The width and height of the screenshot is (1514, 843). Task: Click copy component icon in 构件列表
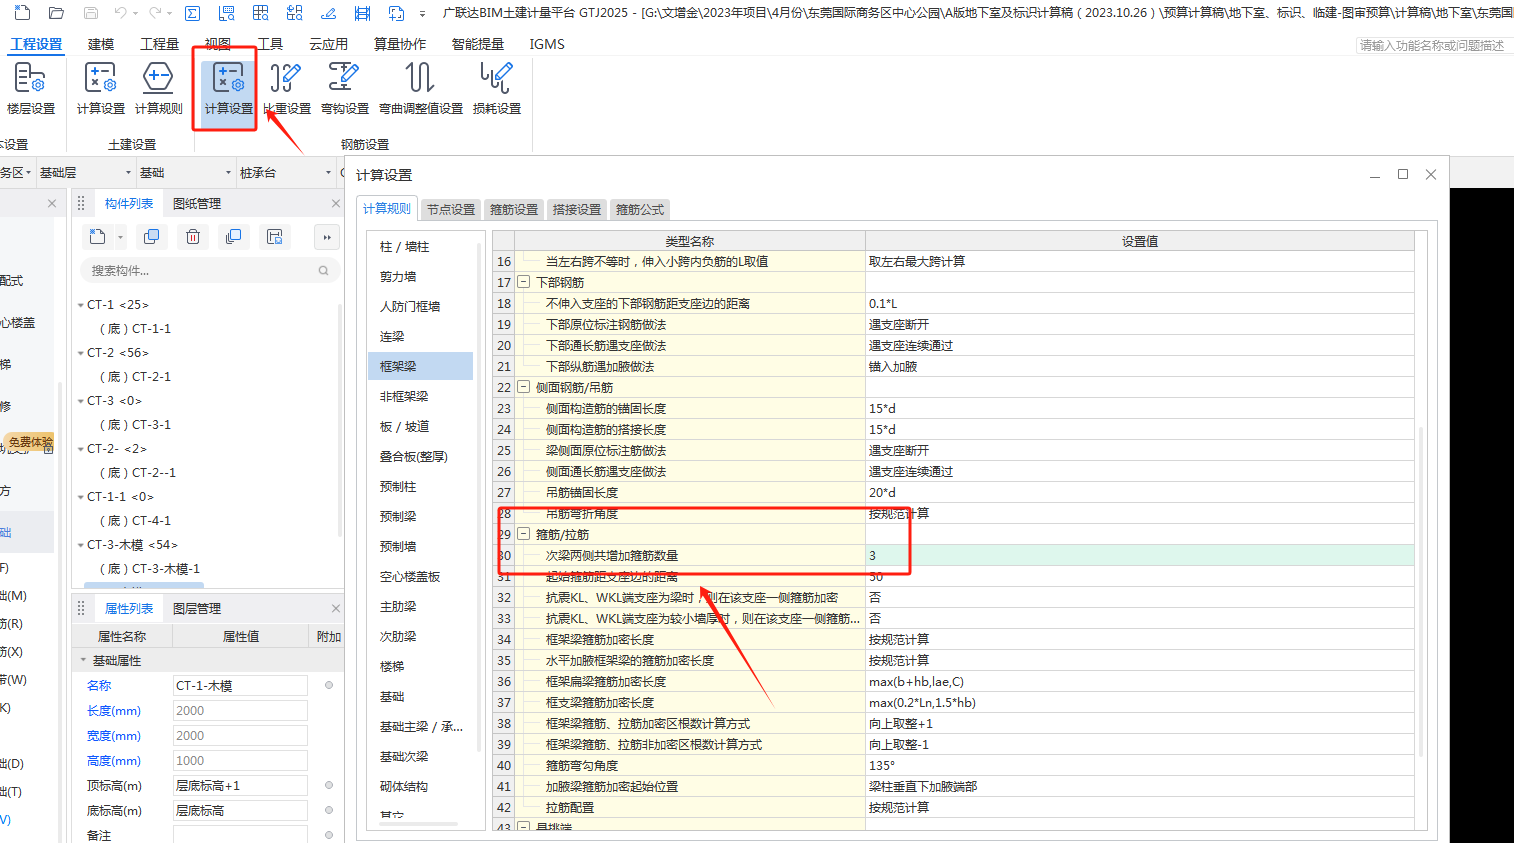point(152,237)
